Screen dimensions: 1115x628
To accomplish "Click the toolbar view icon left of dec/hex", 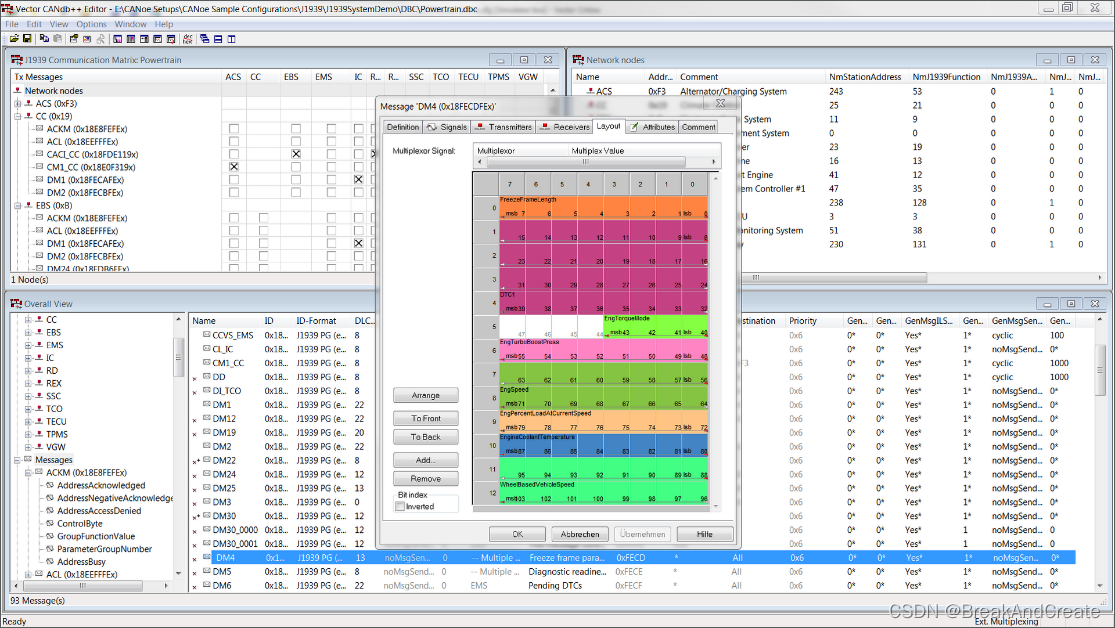I will [171, 39].
